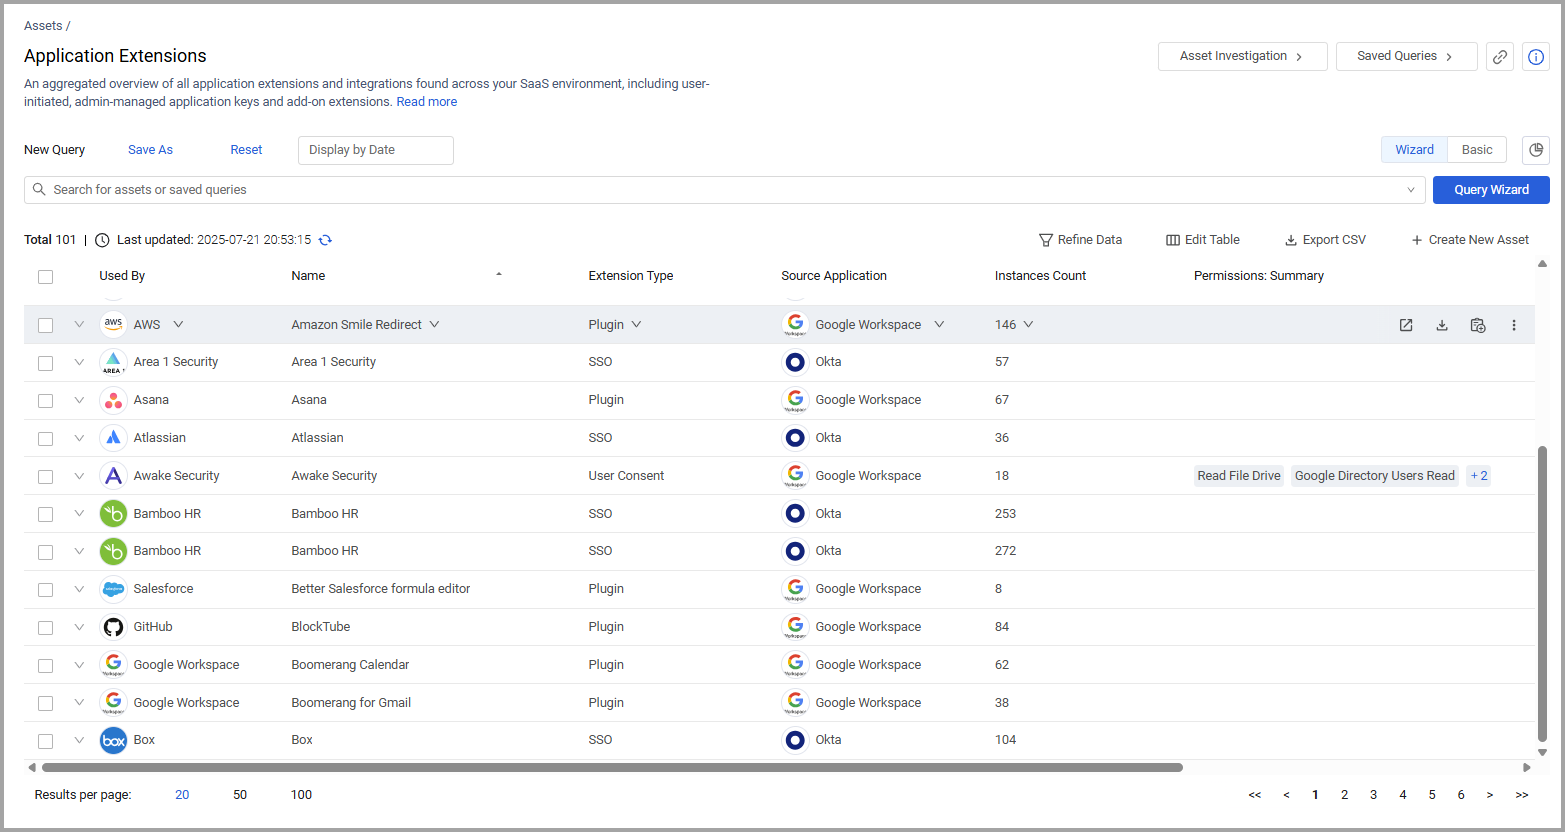This screenshot has height=832, width=1565.
Task: Click the Reset link
Action: (x=246, y=150)
